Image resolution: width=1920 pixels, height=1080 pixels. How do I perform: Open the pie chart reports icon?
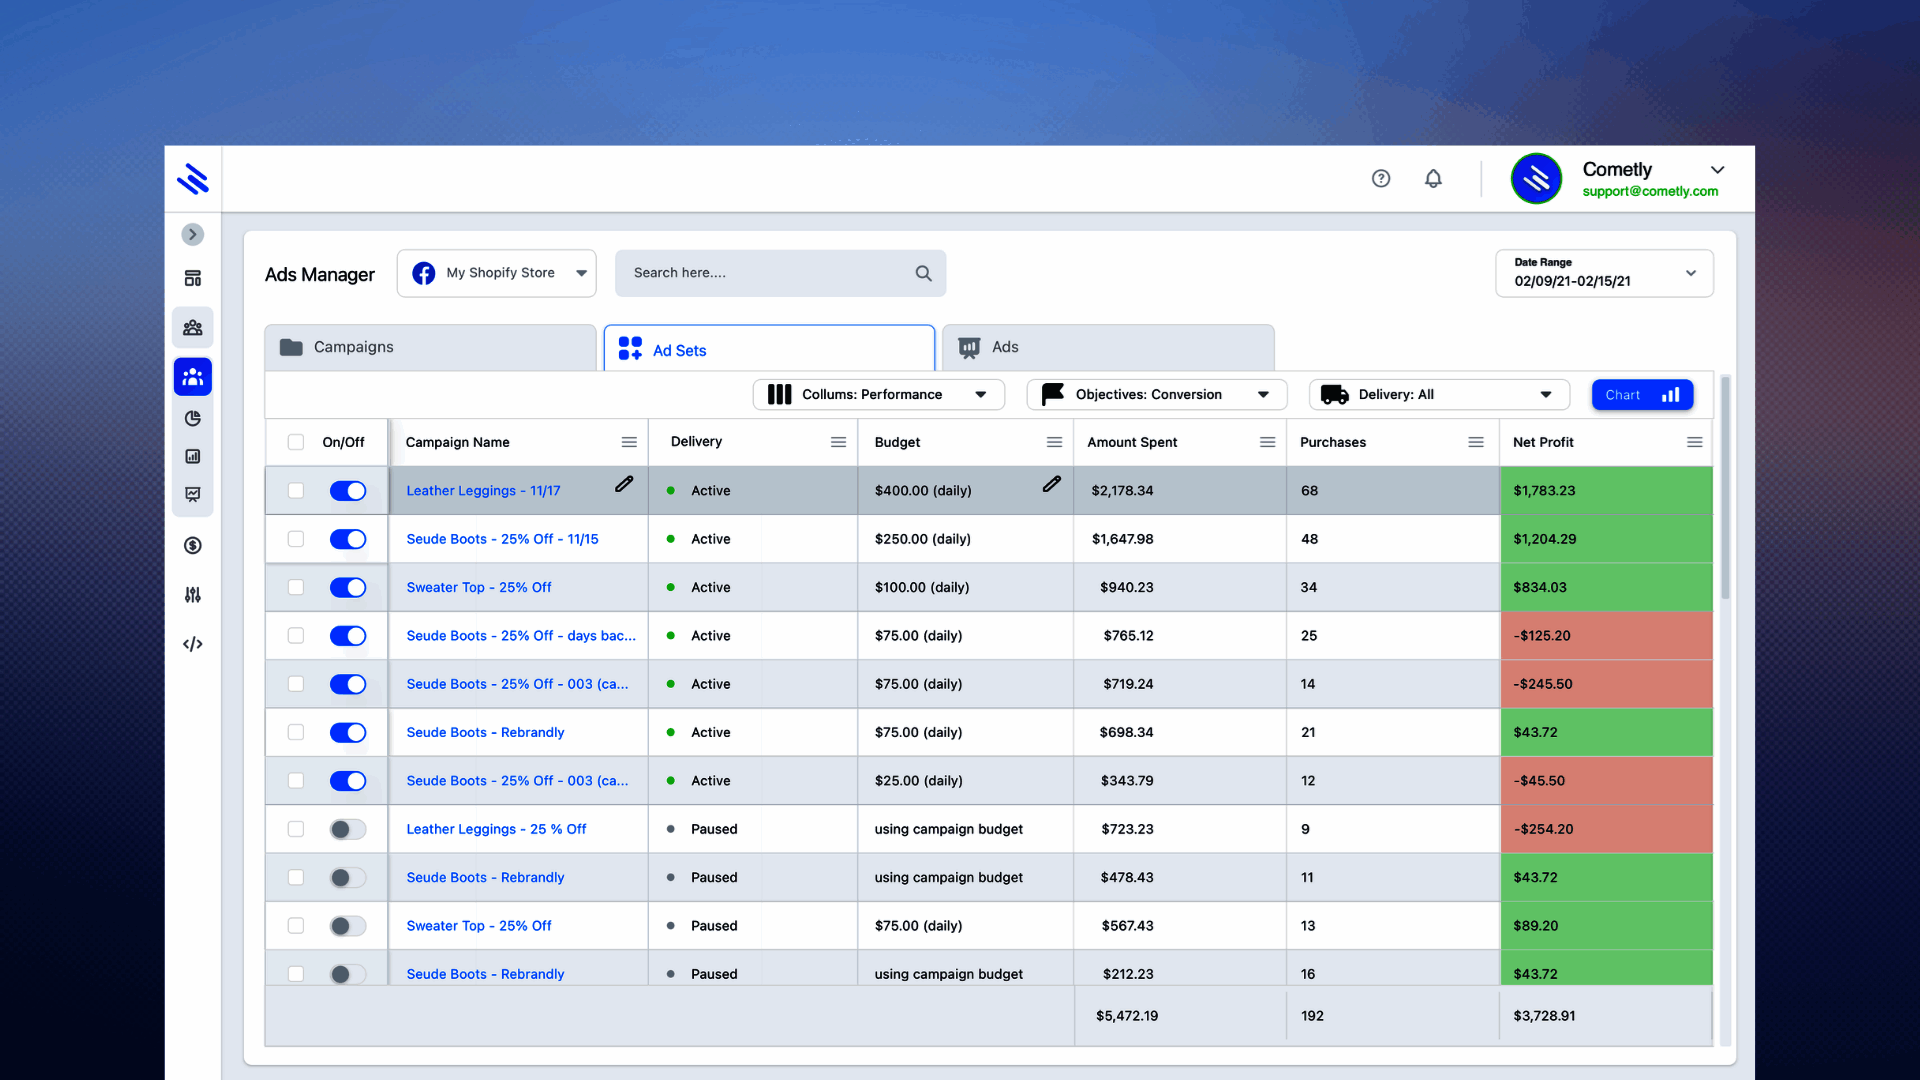coord(192,419)
